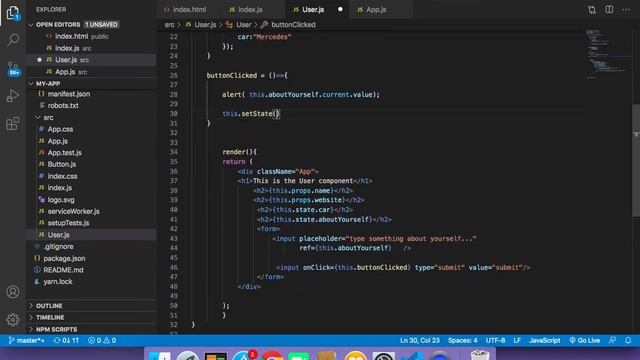Open the Source Control view icon
This screenshot has height=360, width=640.
click(x=13, y=69)
